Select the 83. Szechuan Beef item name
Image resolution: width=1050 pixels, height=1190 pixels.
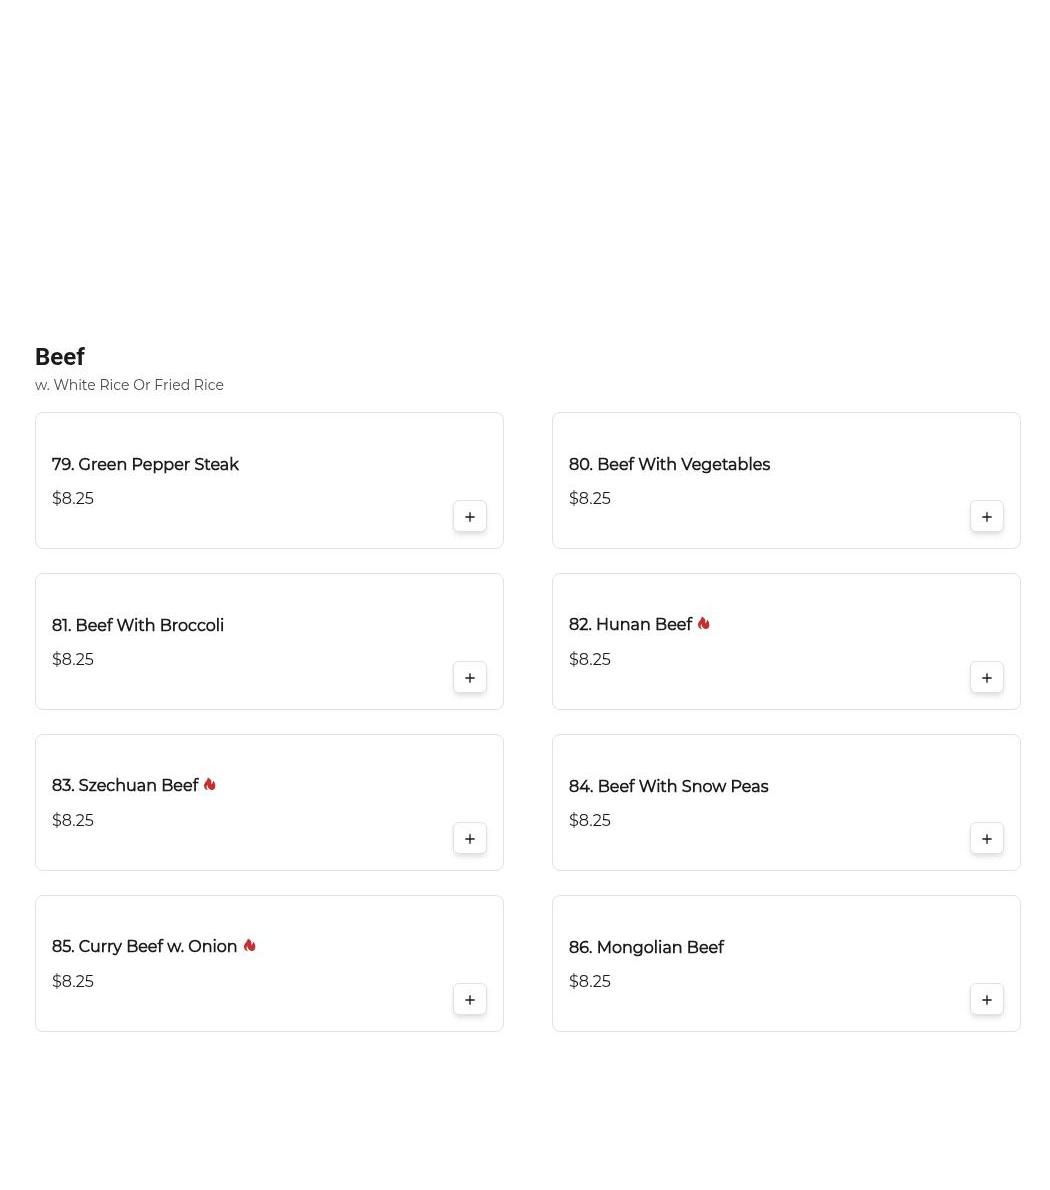(x=124, y=785)
